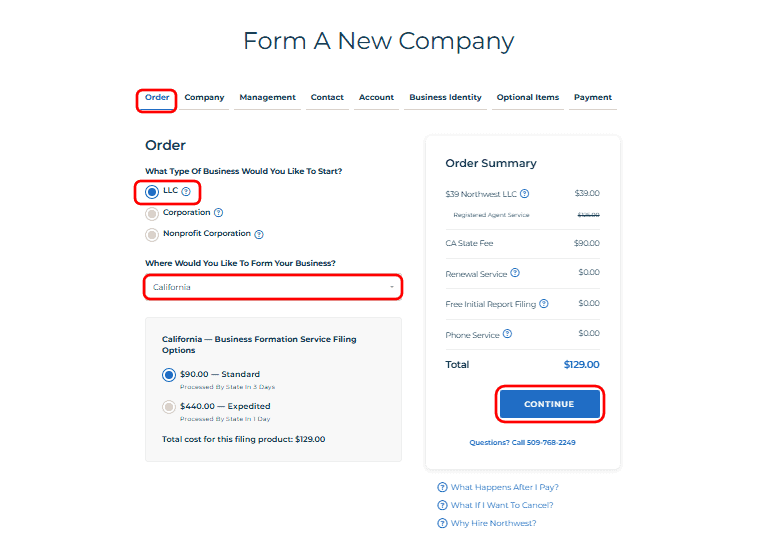Select the $440.00 Expedited filing option
Viewport: 765px width, 542px height.
coord(168,407)
